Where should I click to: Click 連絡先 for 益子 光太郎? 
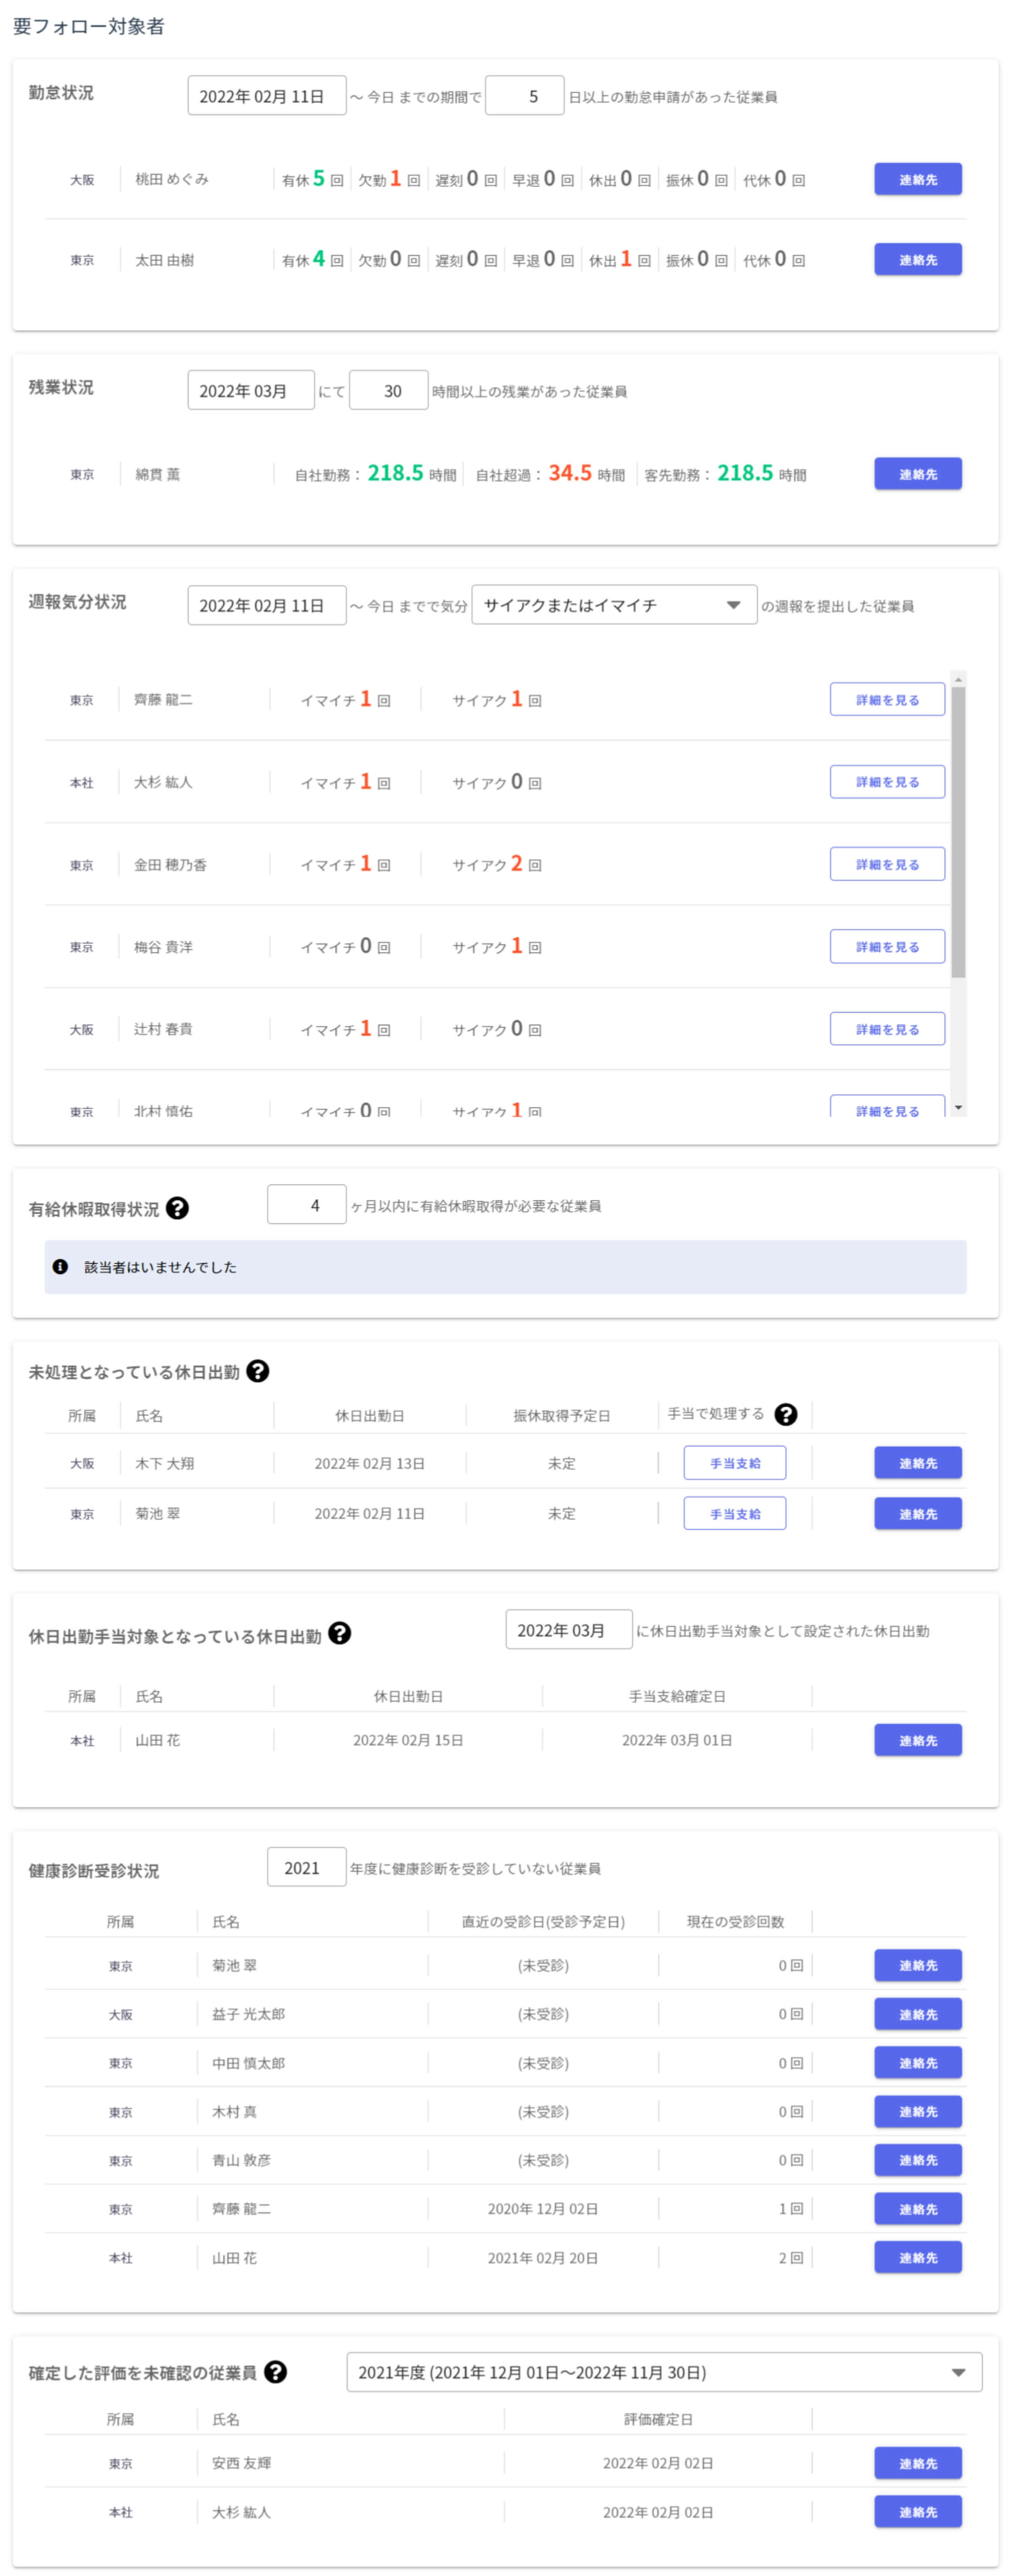918,2014
